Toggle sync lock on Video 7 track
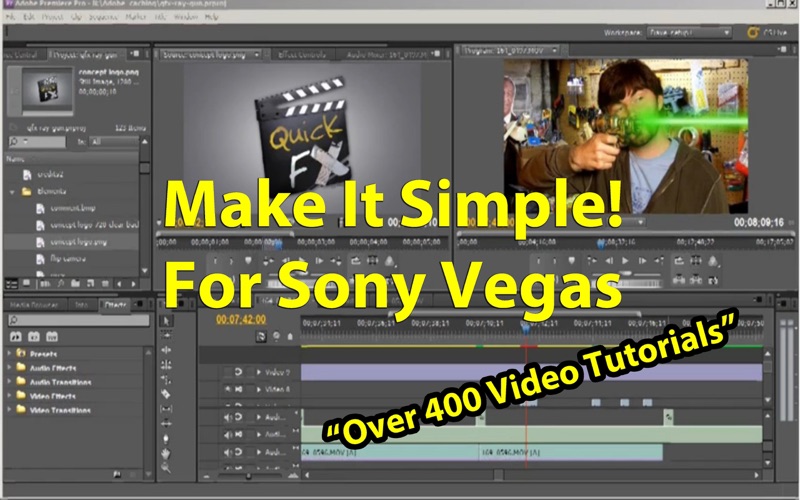Image resolution: width=800 pixels, height=500 pixels. (238, 372)
